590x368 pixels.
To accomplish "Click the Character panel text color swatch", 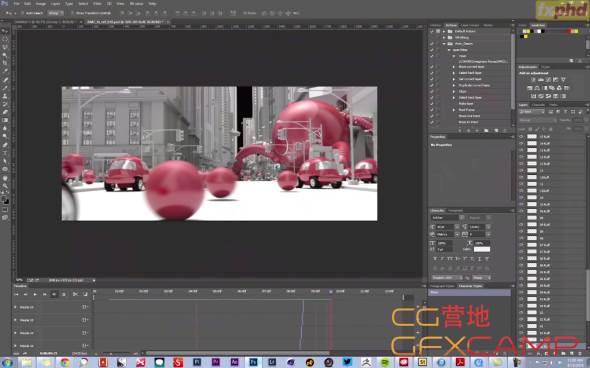I will 482,249.
